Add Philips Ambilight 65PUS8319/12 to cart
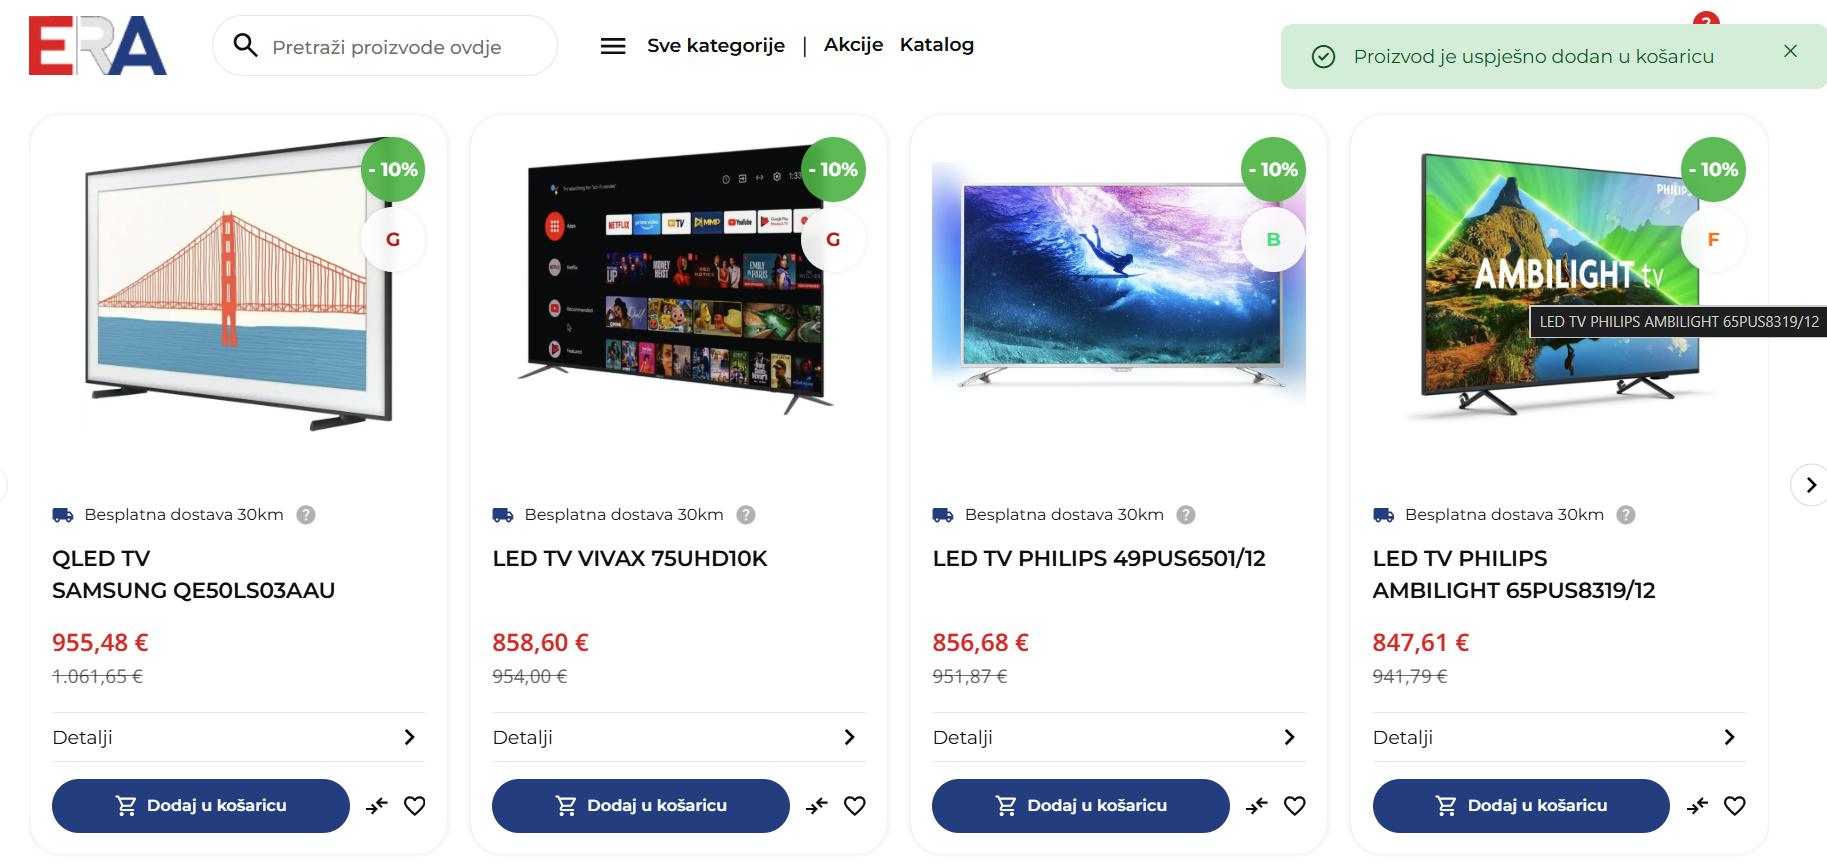The image size is (1827, 868). 1520,806
